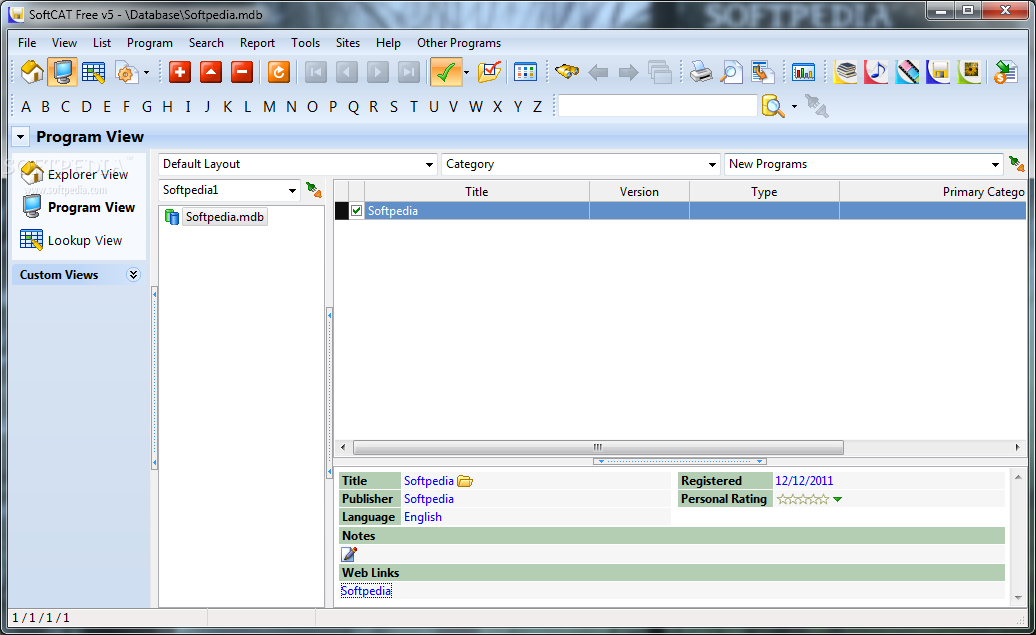Screen dimensions: 1036x635
Task: Sort by the Type column header
Action: 764,192
